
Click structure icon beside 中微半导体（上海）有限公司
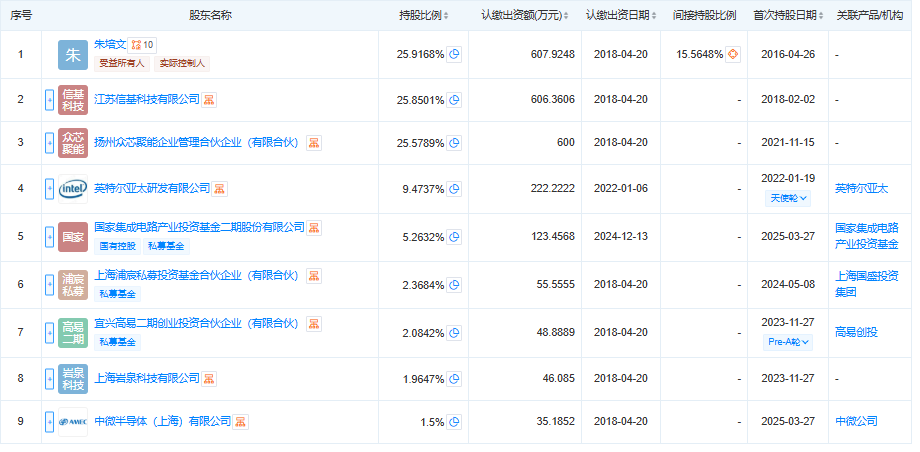click(241, 421)
